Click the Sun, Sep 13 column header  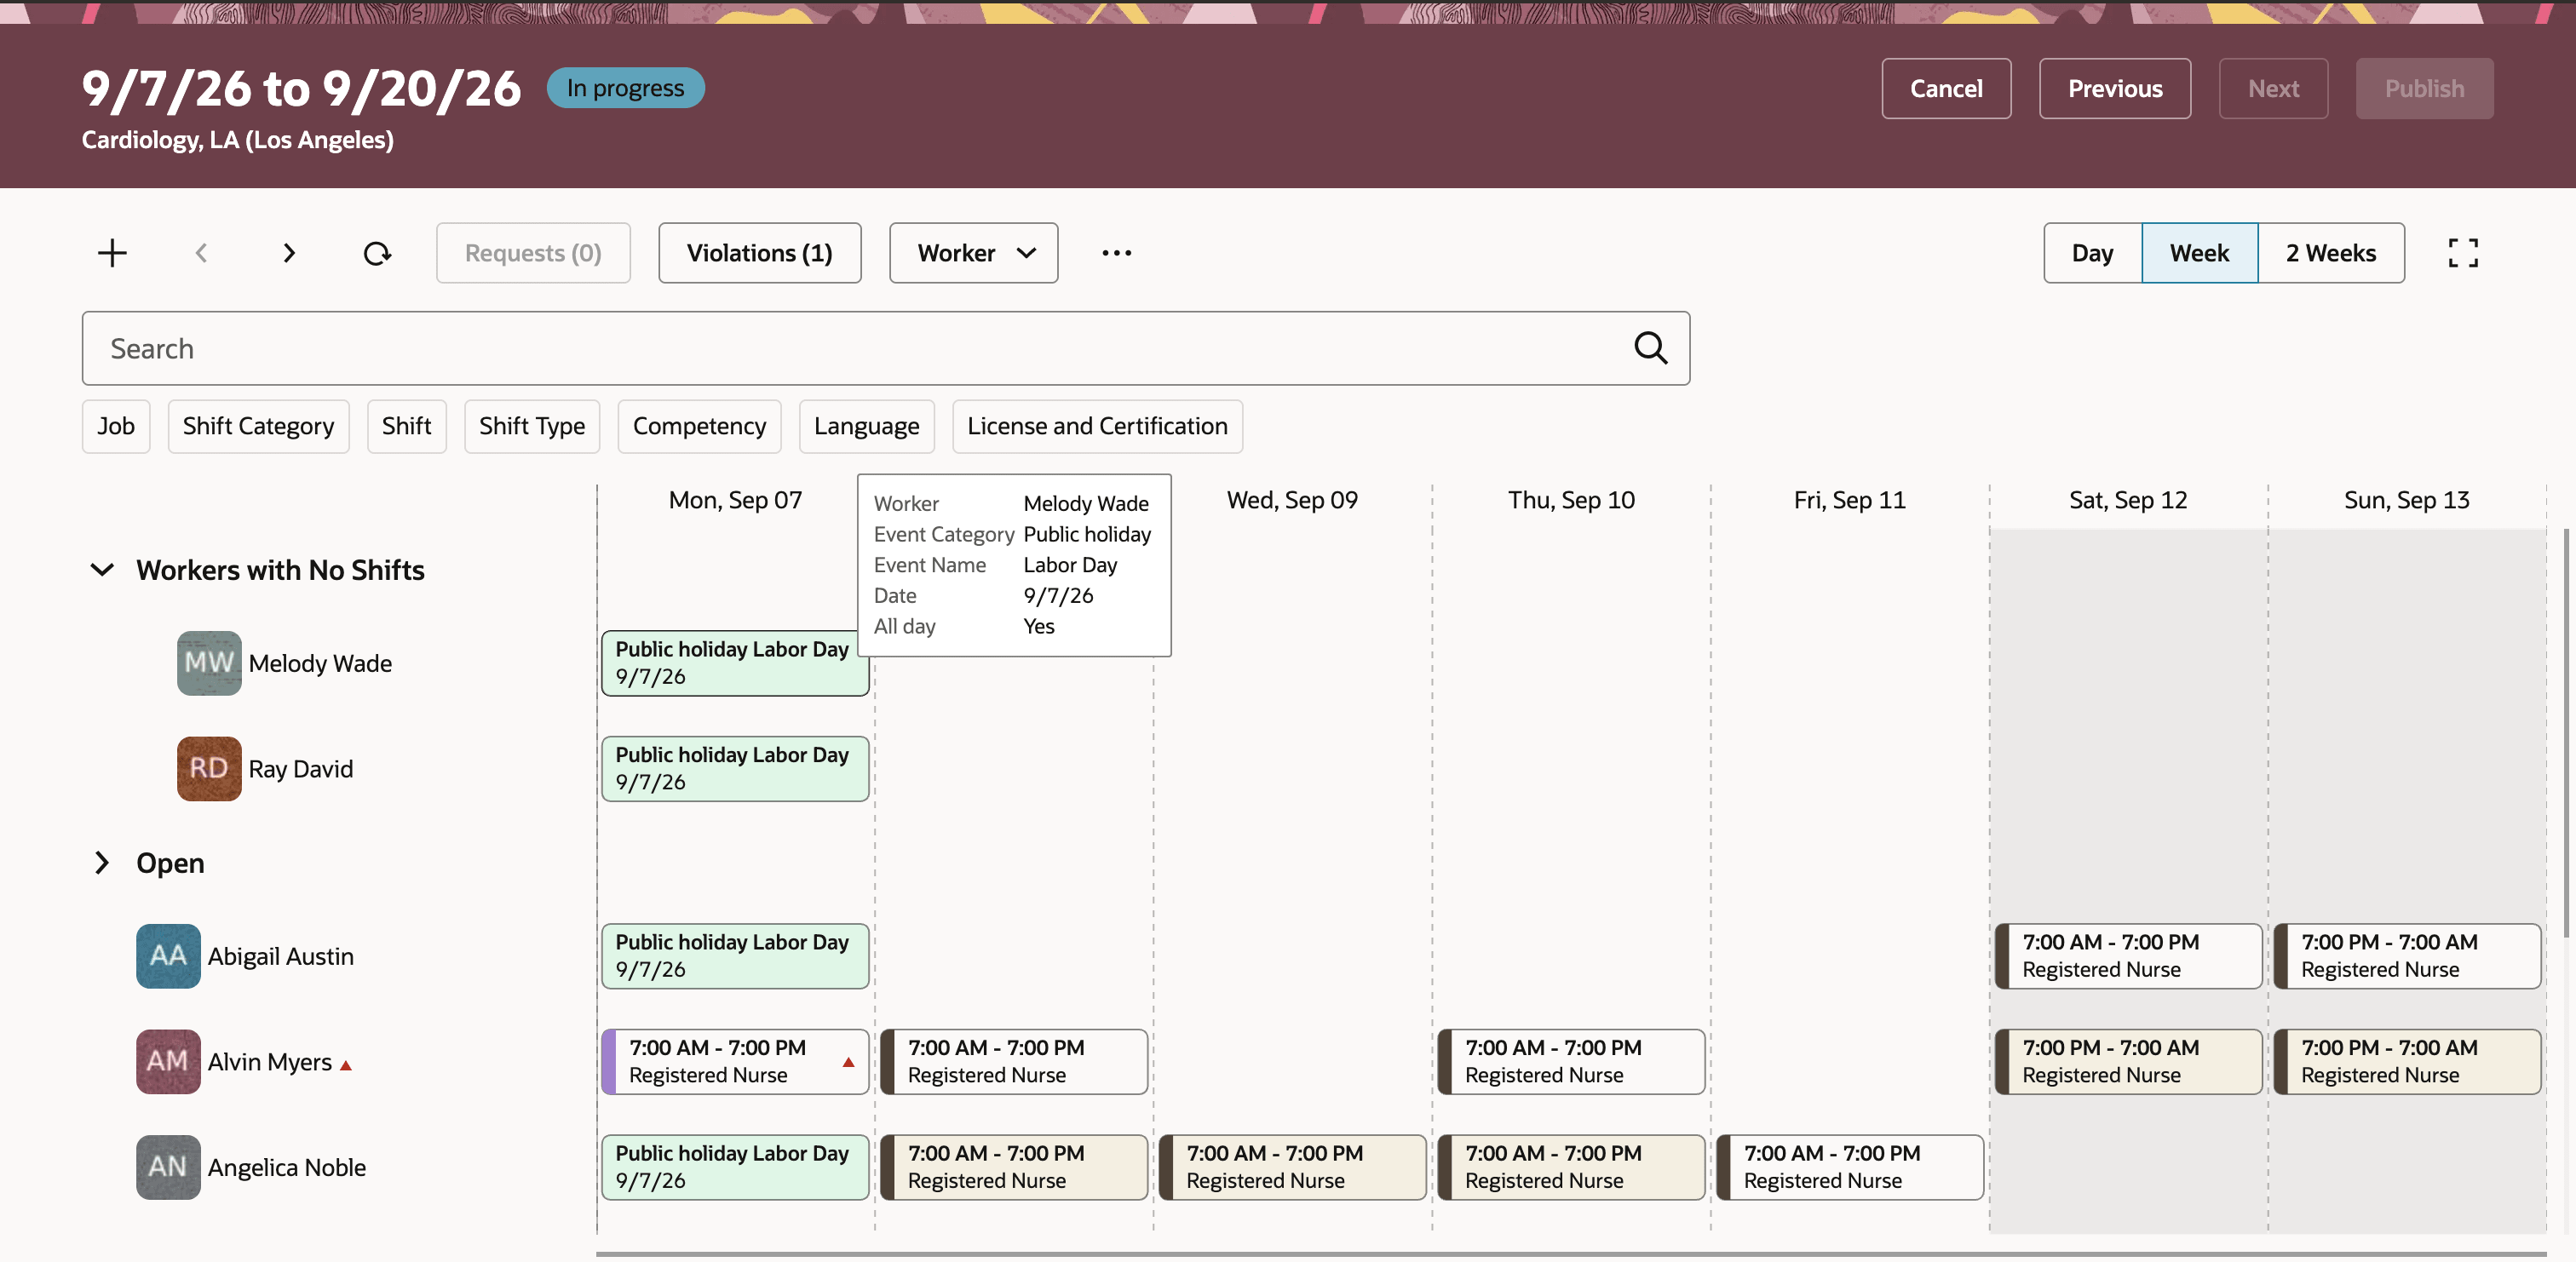point(2407,500)
